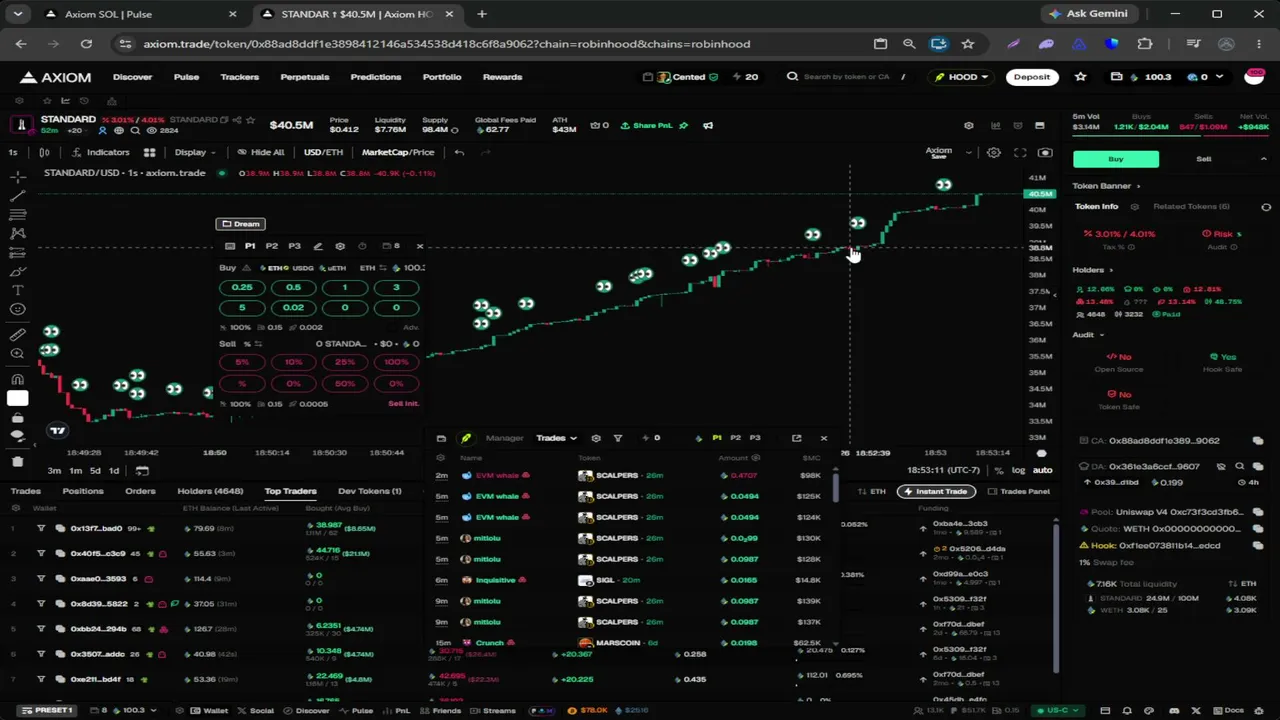Activate the chart zoom-in tool

coord(18,354)
